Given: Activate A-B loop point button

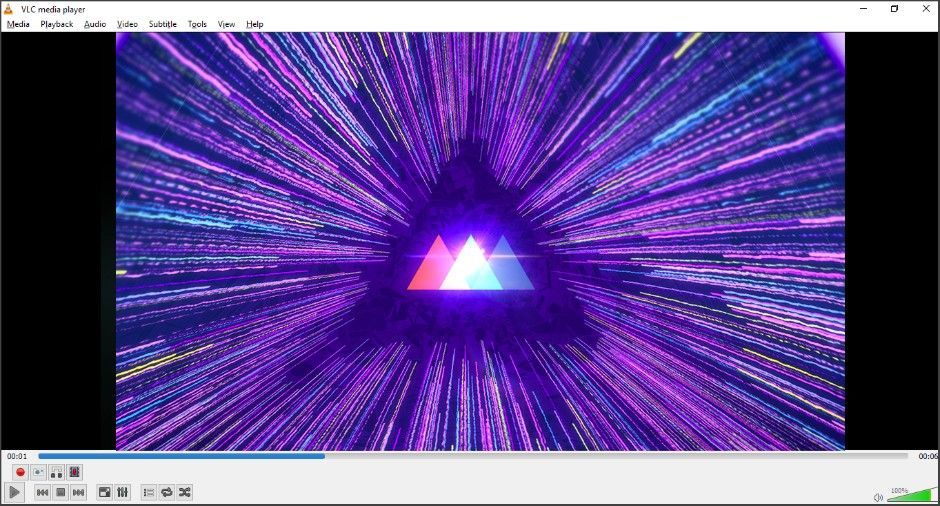Looking at the screenshot, I should (56, 472).
